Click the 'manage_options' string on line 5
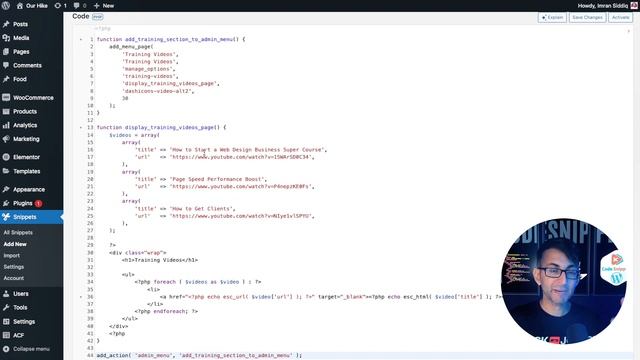Image resolution: width=640 pixels, height=360 pixels. [147, 69]
